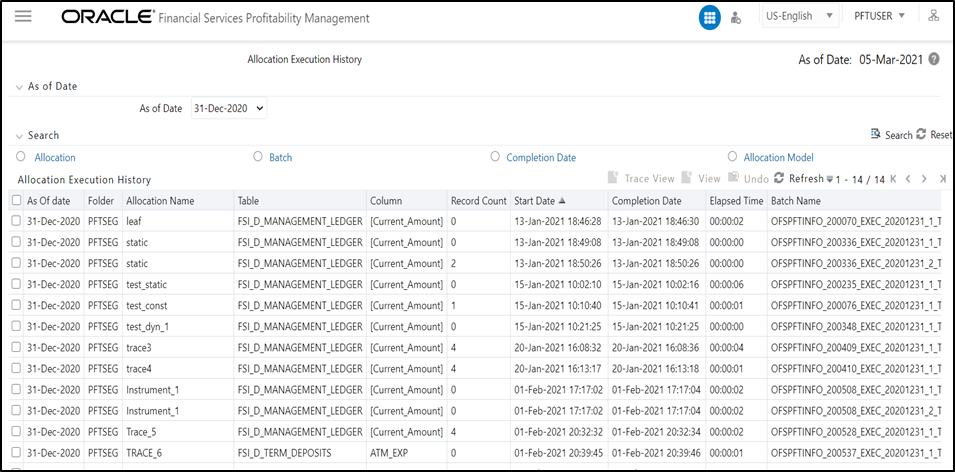This screenshot has width=955, height=472.
Task: Click the Undo button label
Action: [756, 178]
